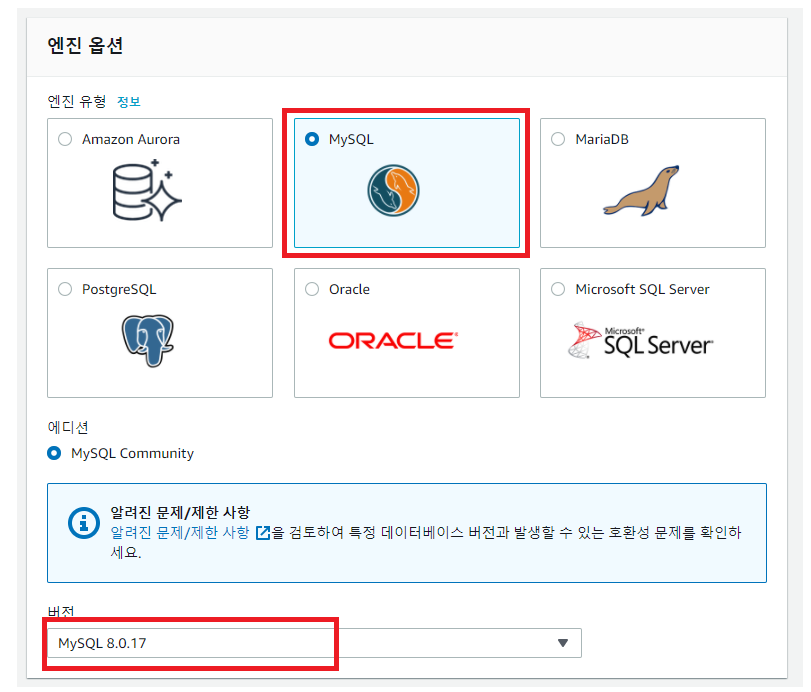Click the PostgreSQL elephant logo
Screen dimensions: 811x692
148,340
